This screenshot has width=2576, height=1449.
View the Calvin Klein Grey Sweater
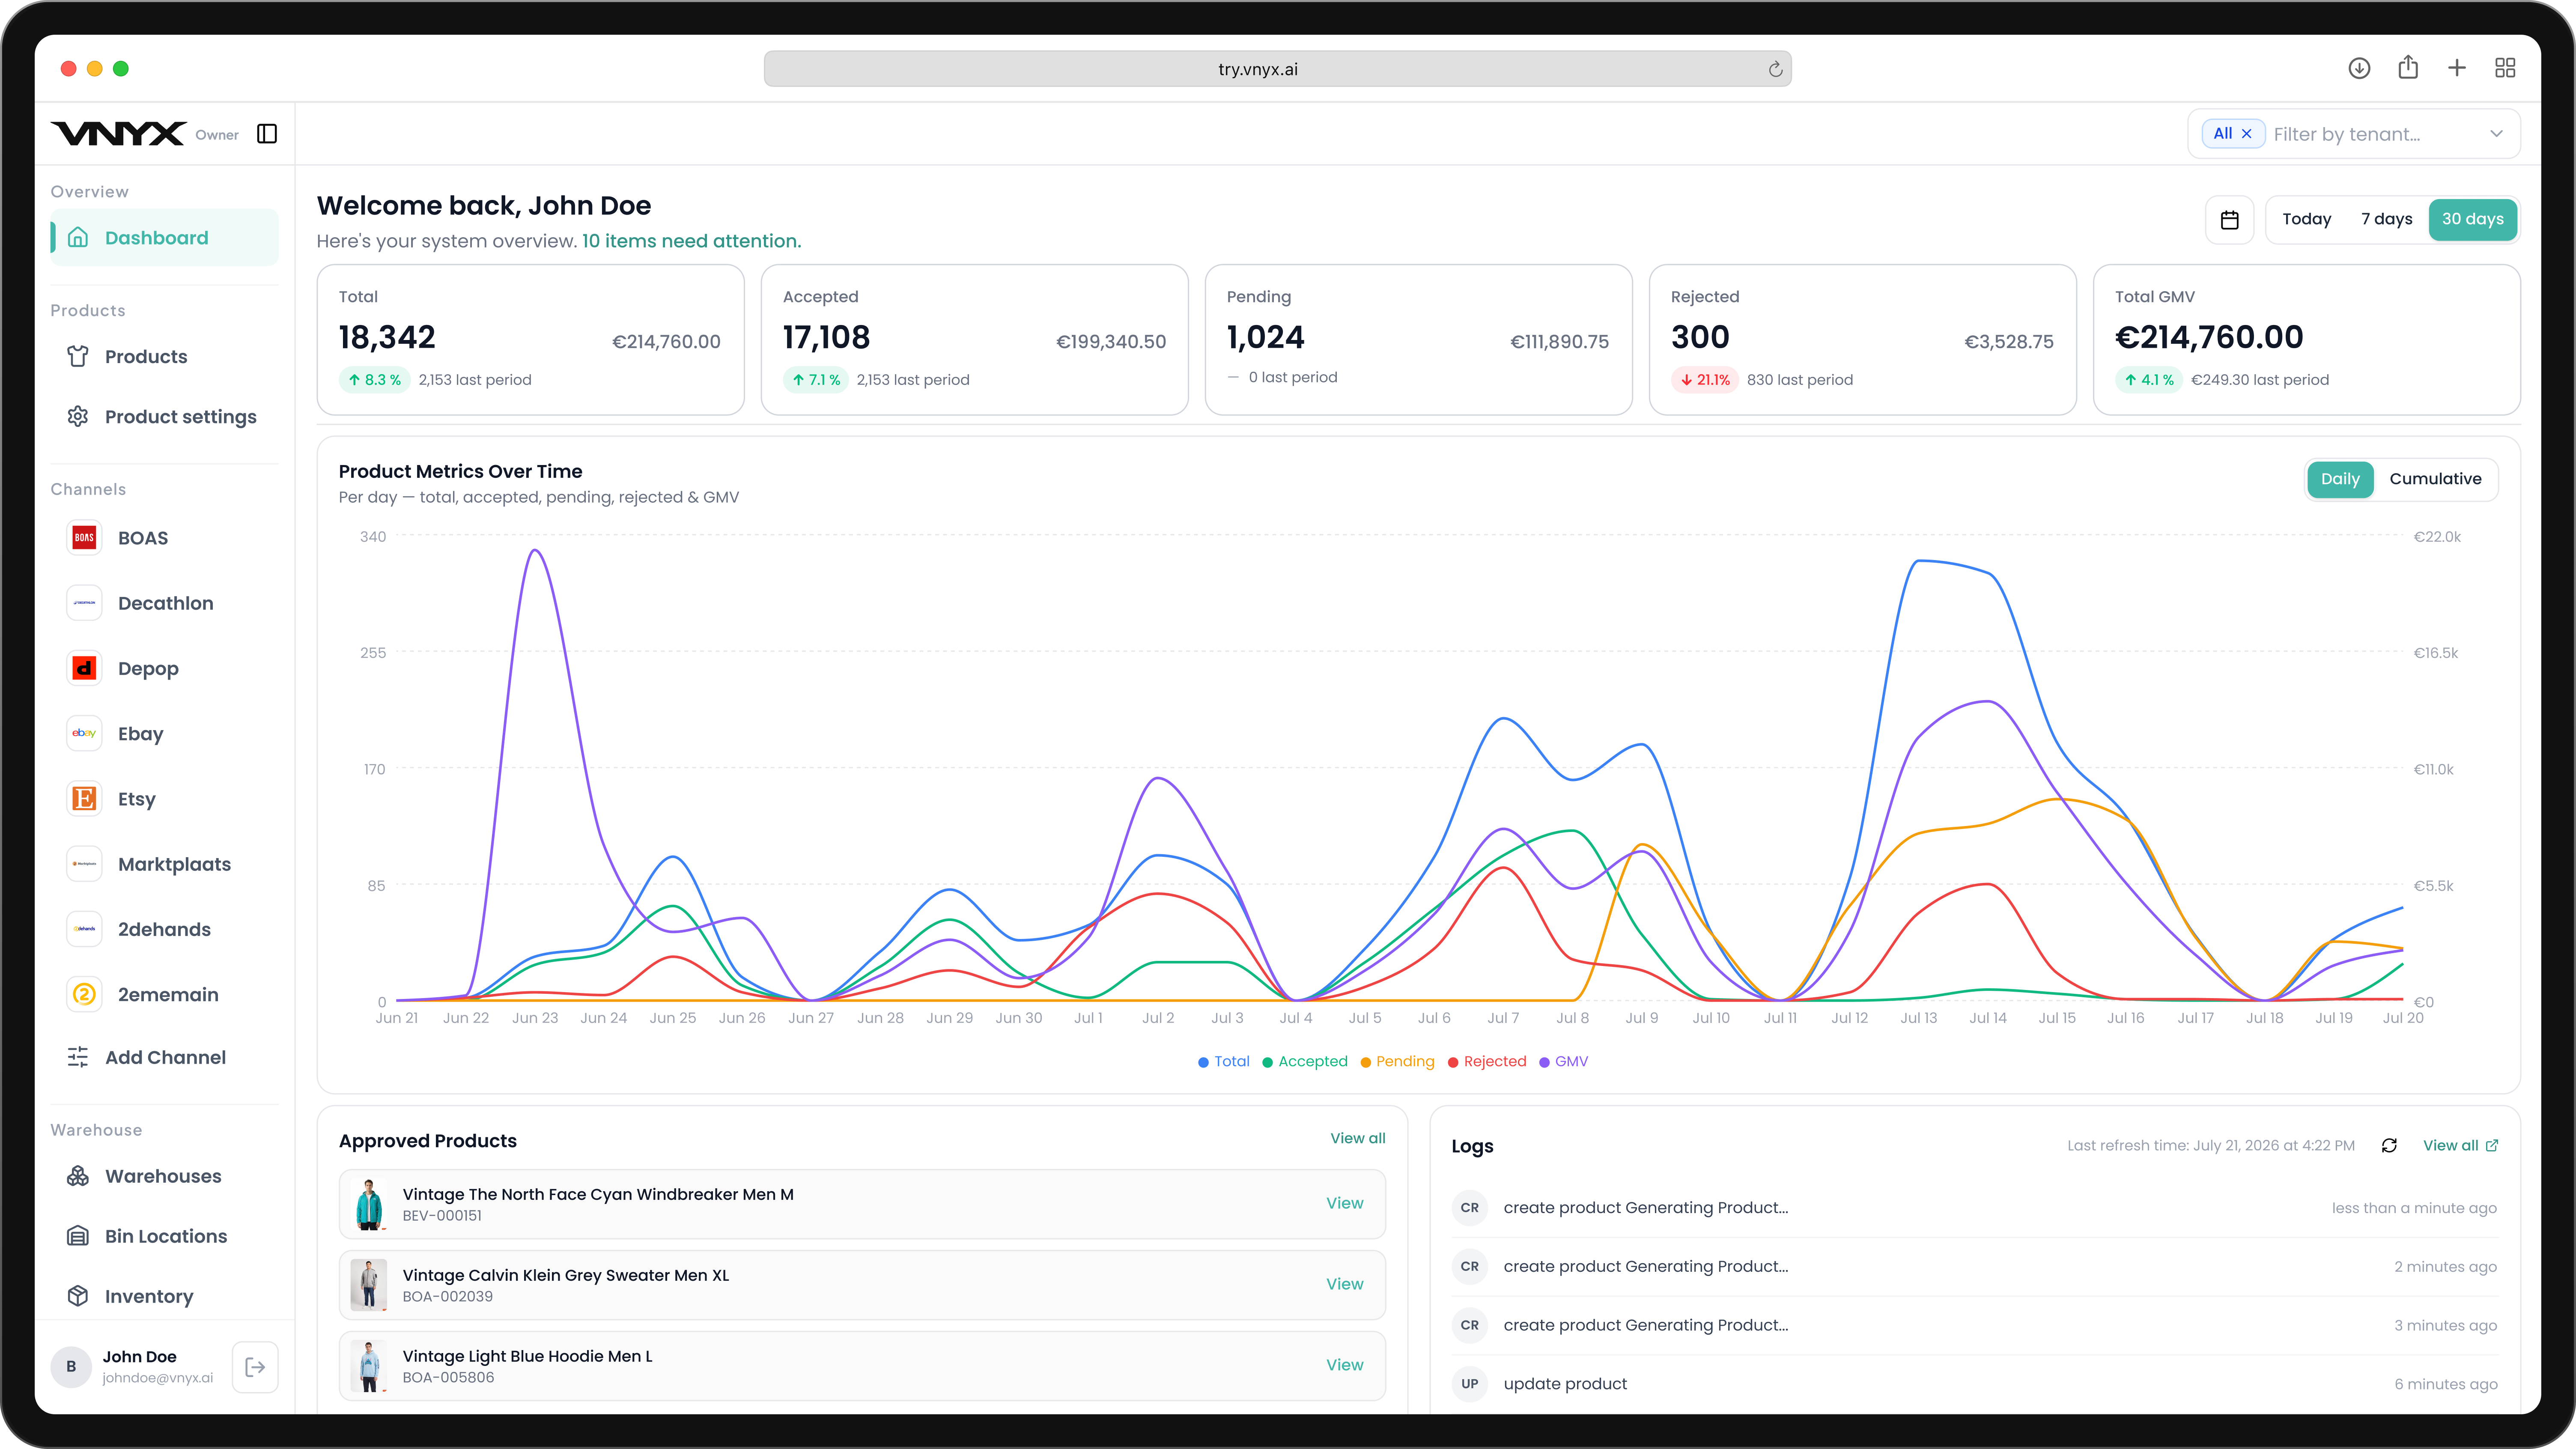pyautogui.click(x=1344, y=1284)
